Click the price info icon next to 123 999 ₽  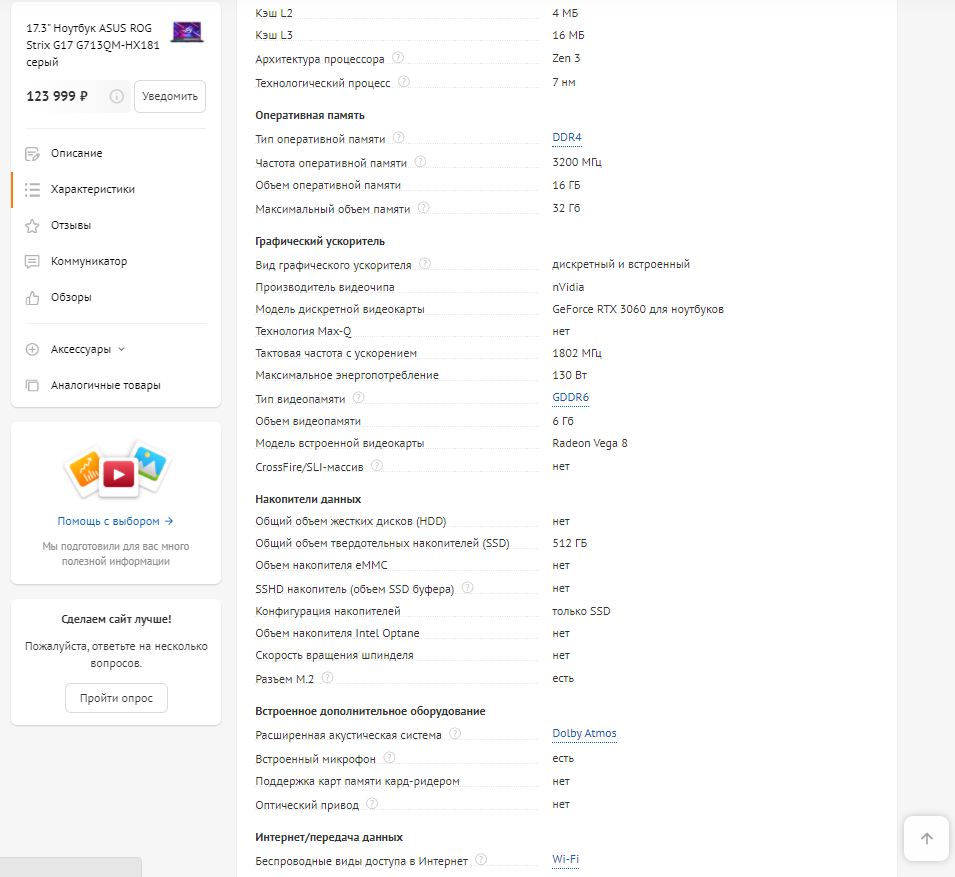116,96
